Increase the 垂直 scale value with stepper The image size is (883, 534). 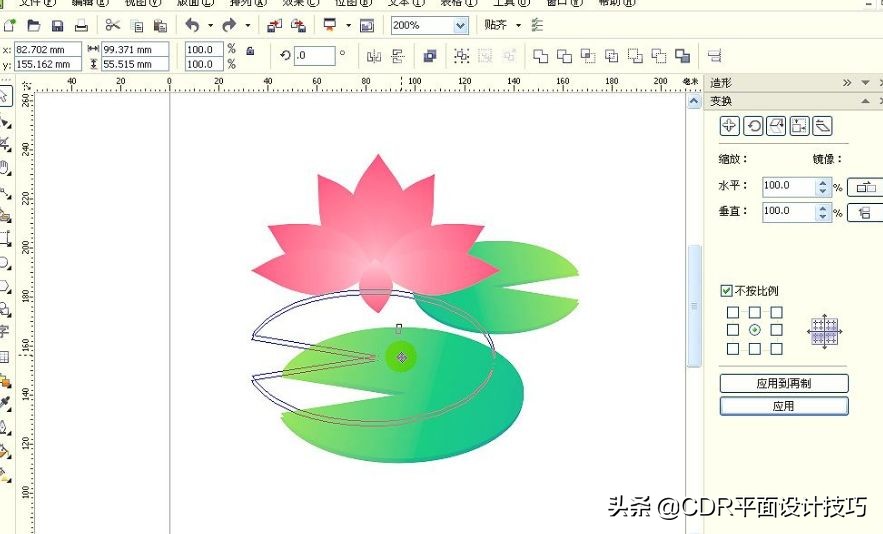823,208
